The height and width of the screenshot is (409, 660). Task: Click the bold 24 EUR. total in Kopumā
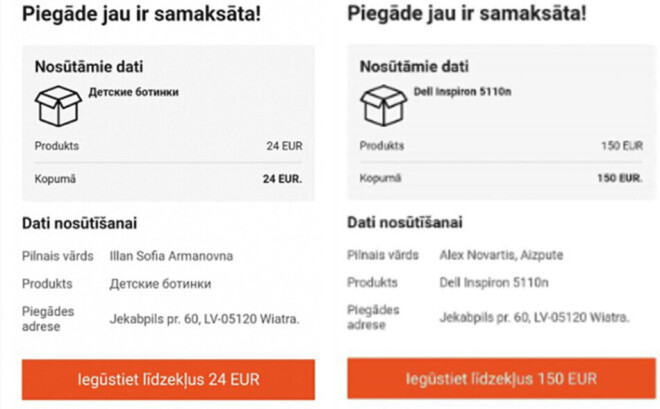(282, 179)
